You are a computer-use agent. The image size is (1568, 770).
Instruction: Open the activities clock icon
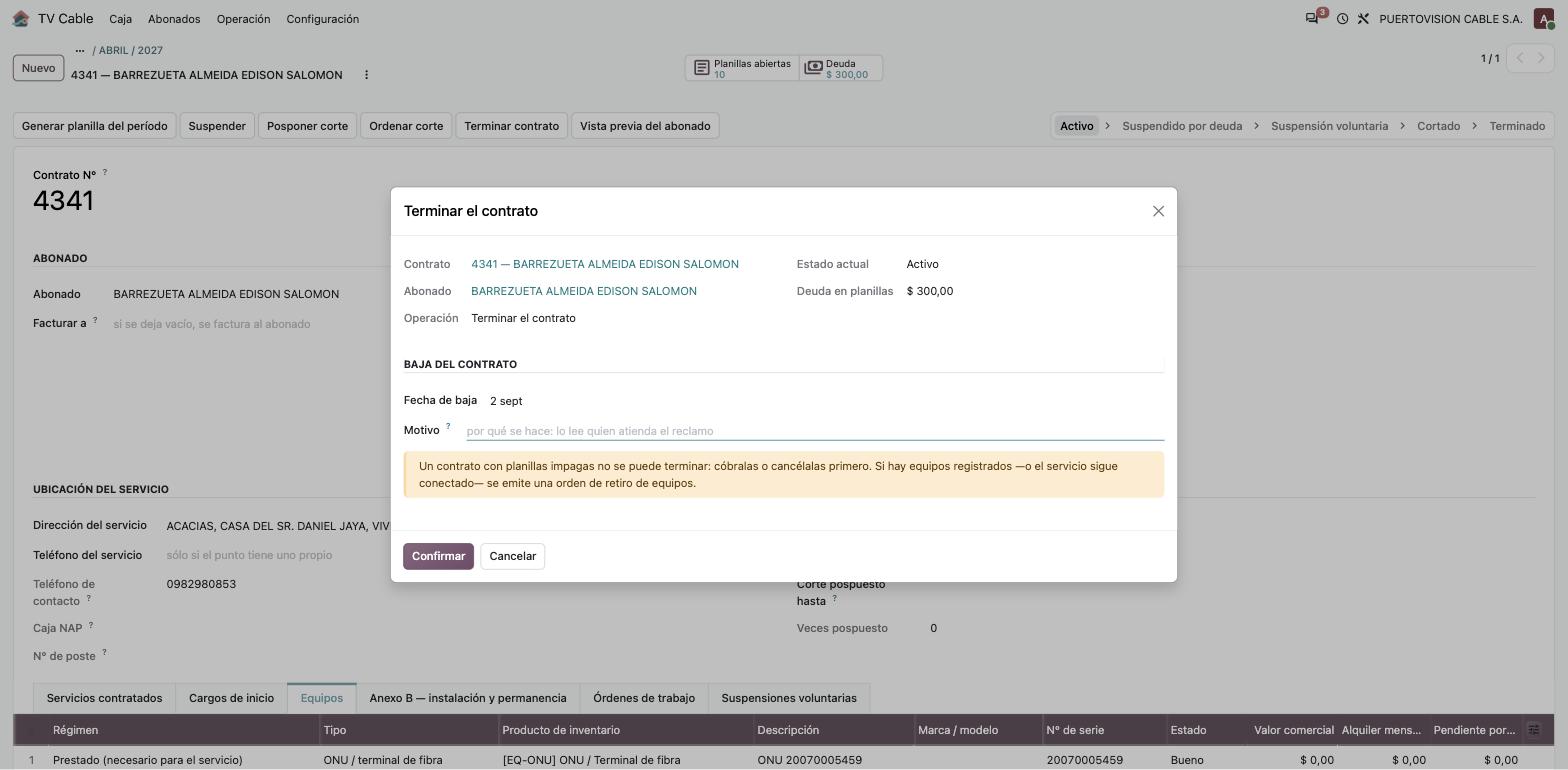(x=1342, y=19)
